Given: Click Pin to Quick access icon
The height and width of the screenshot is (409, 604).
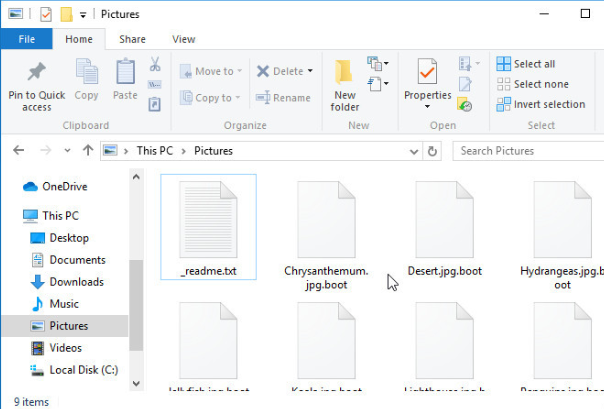Looking at the screenshot, I should [37, 73].
